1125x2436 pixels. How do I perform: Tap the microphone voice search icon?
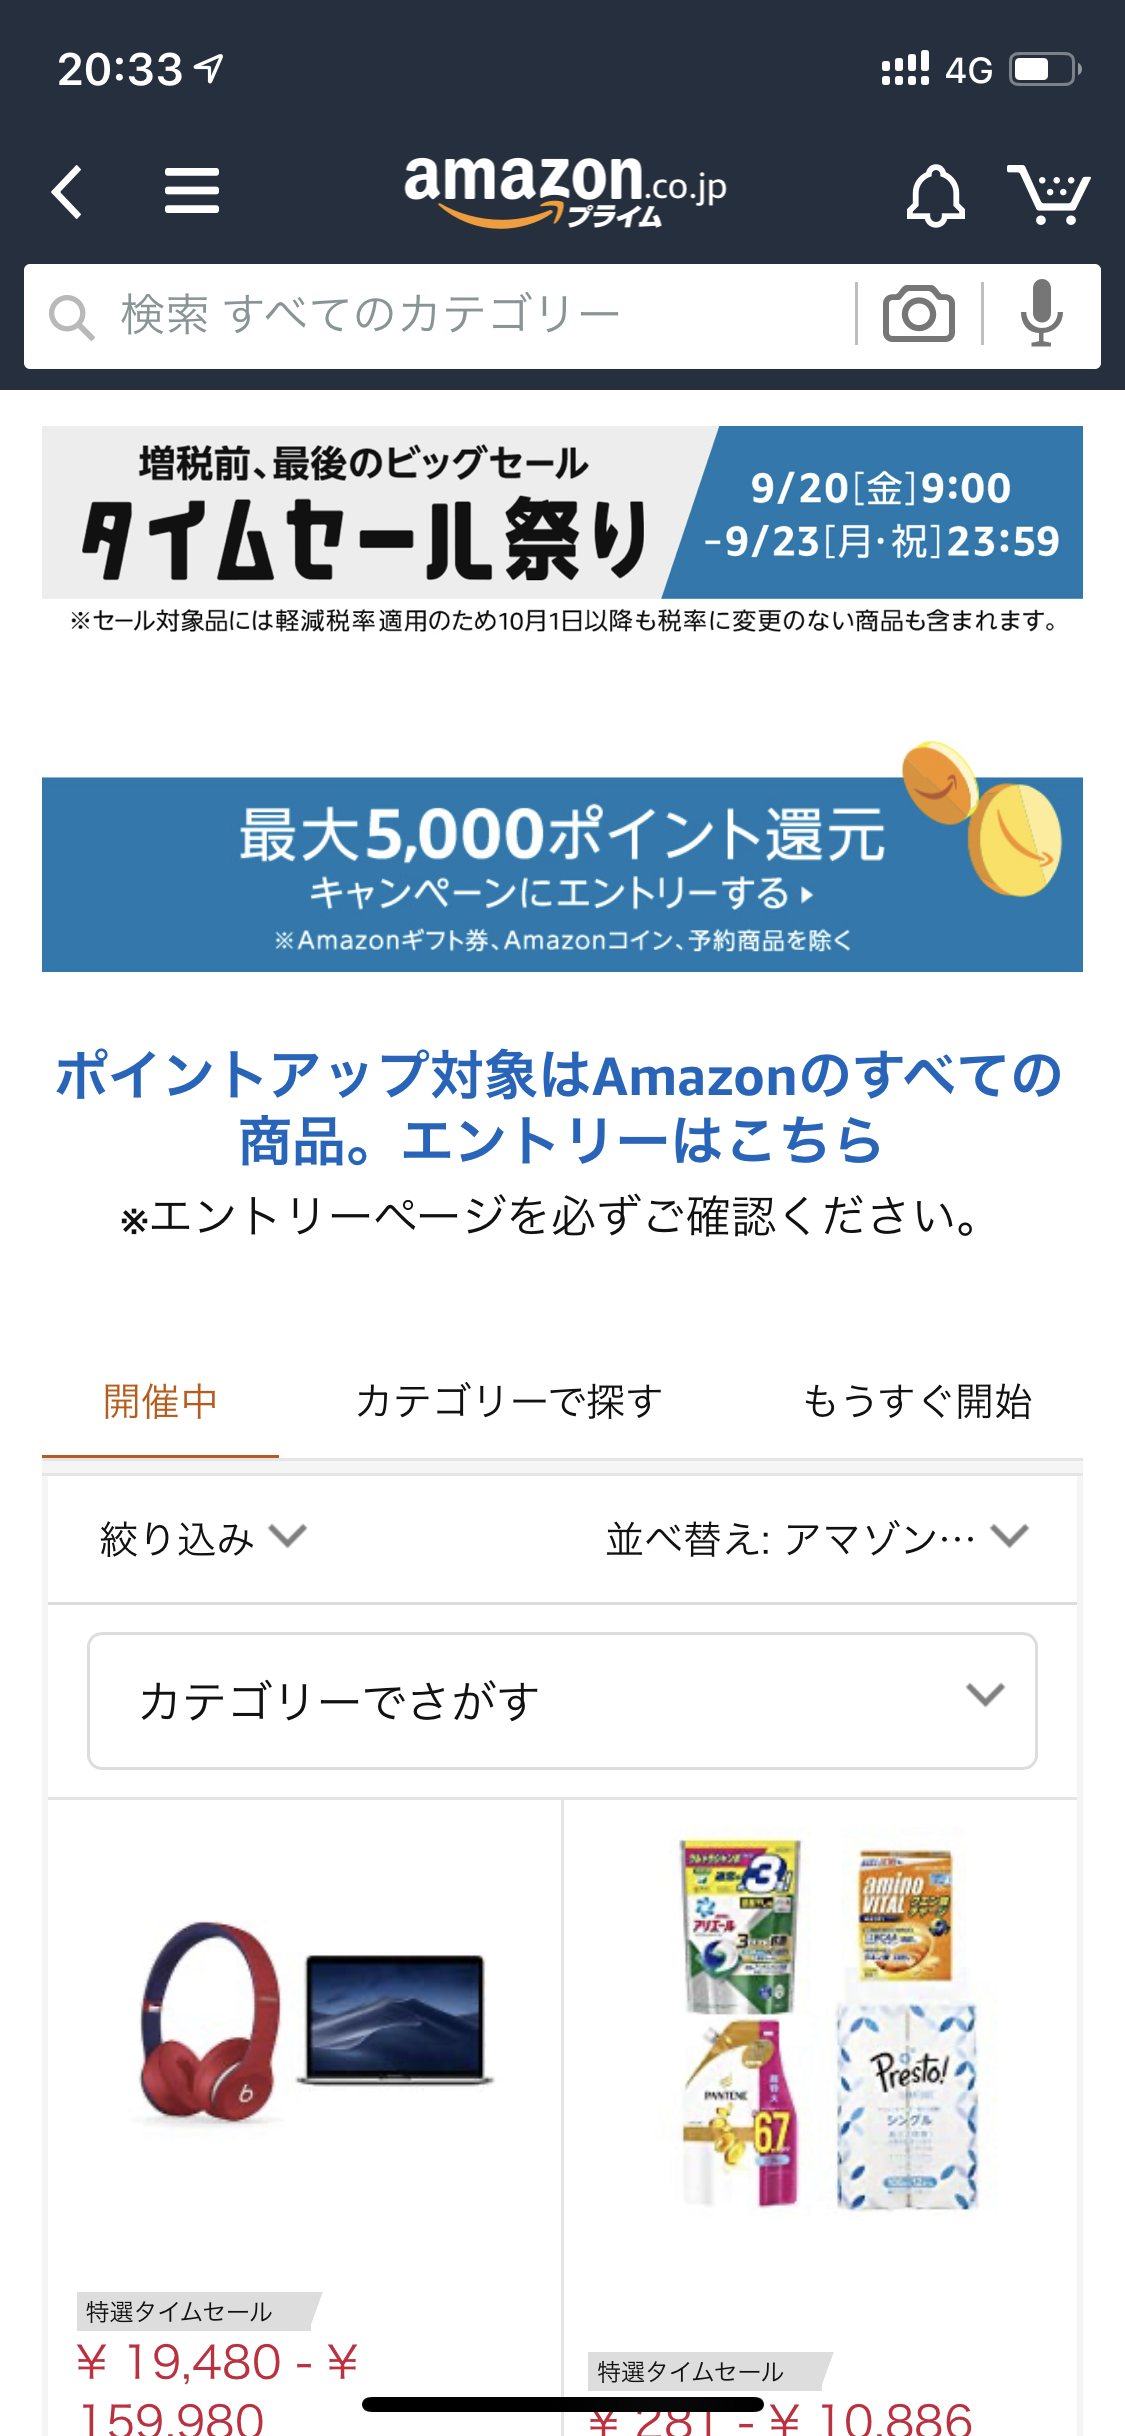click(1041, 314)
